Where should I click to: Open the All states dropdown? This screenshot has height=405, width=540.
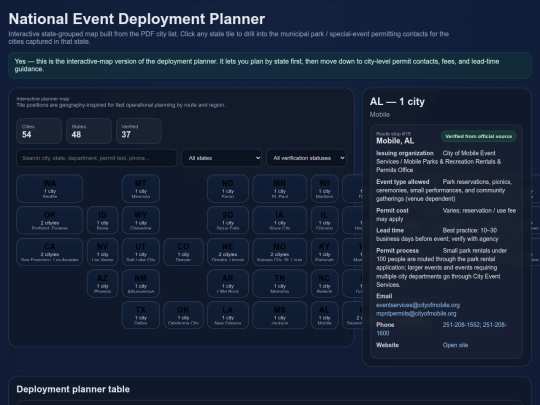click(x=221, y=158)
